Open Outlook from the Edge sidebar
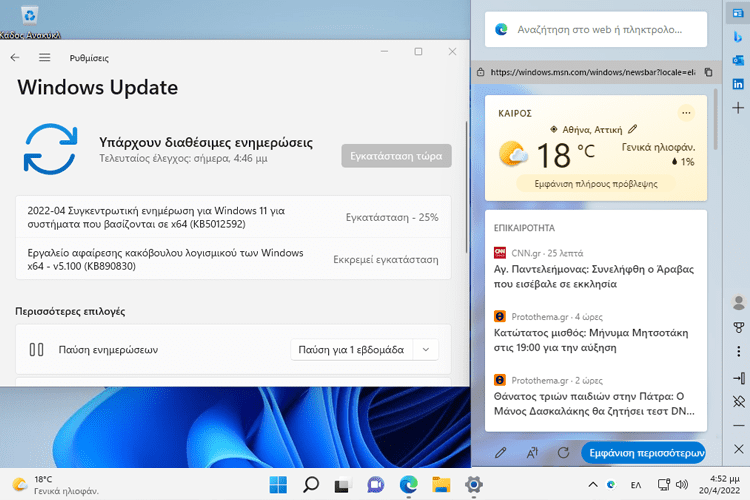 pos(738,60)
